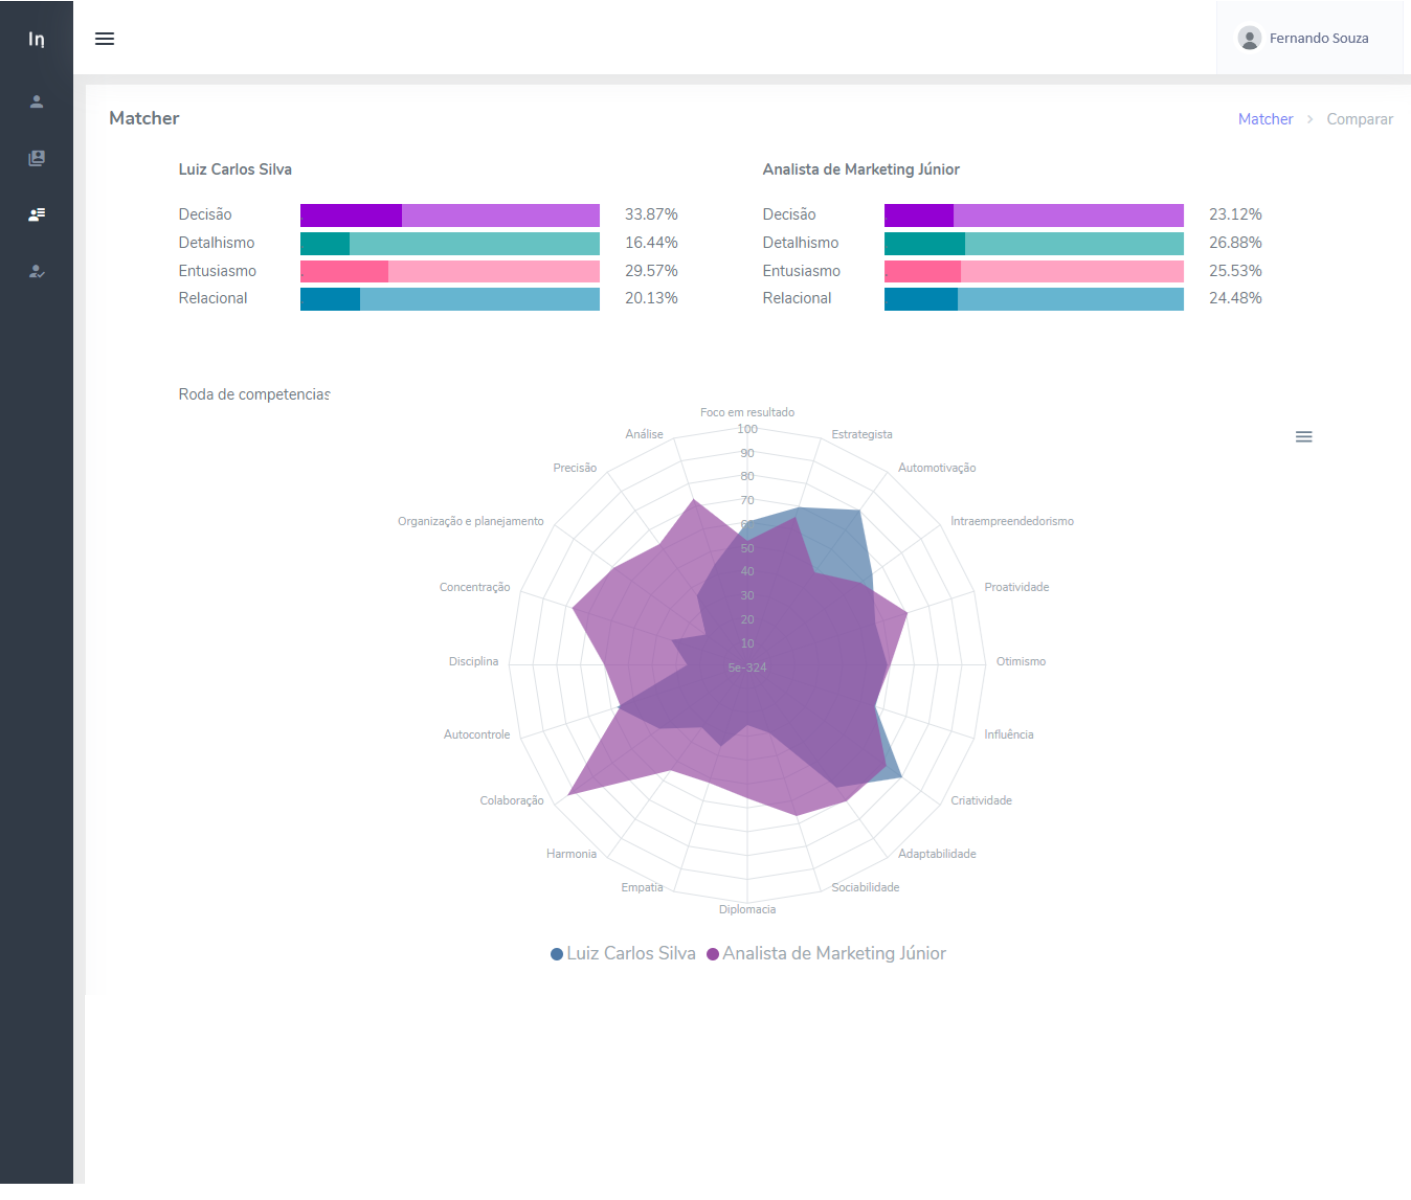Click the Foco em resultado axis label
The width and height of the screenshot is (1411, 1200).
(x=747, y=412)
